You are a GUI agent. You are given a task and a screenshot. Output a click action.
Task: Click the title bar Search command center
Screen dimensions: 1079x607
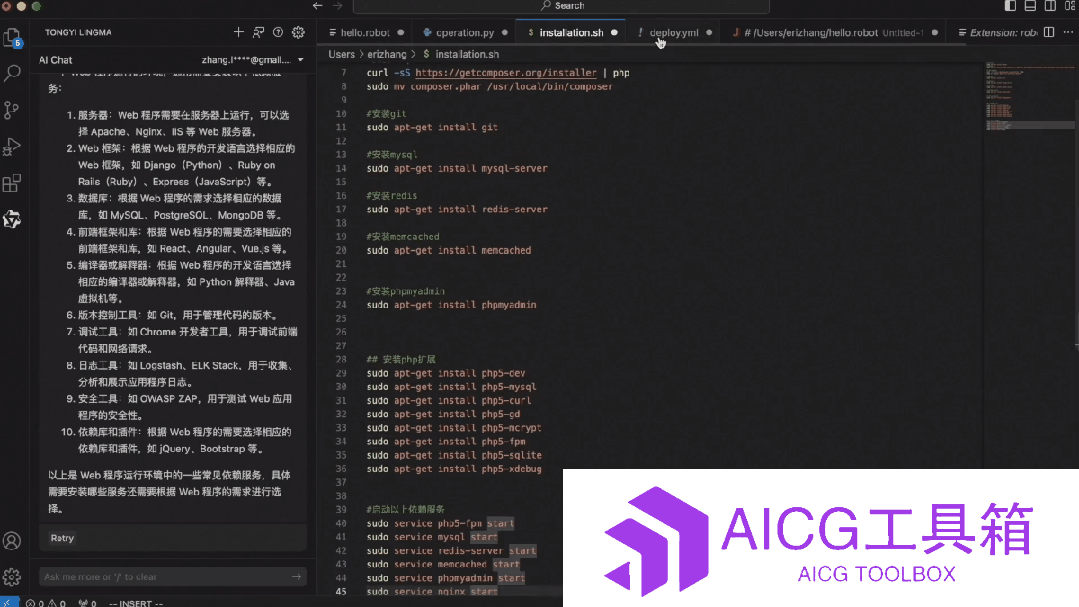coord(562,6)
